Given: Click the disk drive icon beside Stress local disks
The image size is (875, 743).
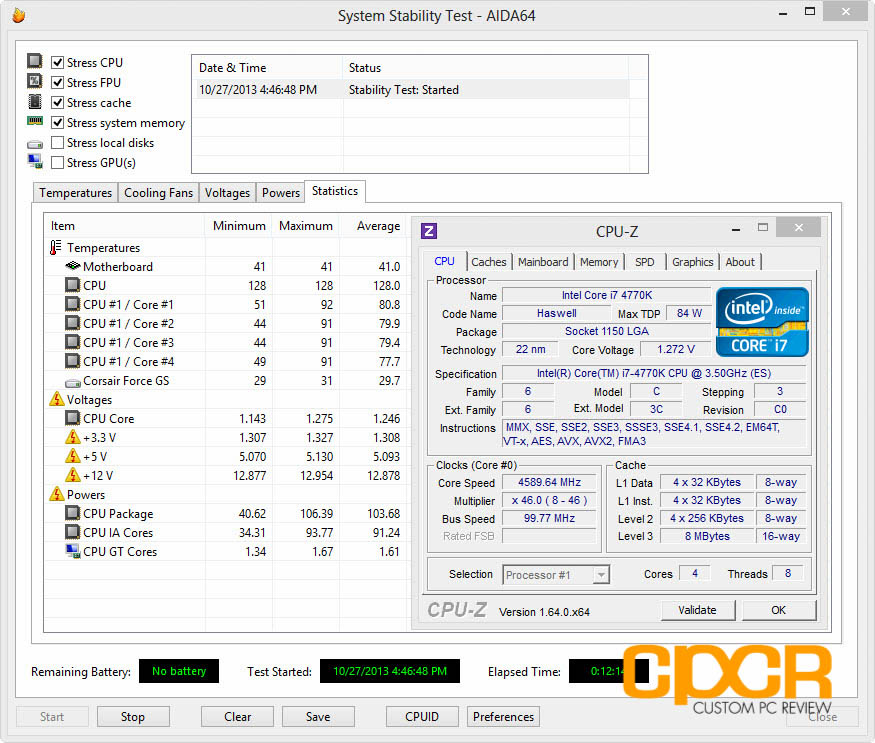Looking at the screenshot, I should 35,144.
